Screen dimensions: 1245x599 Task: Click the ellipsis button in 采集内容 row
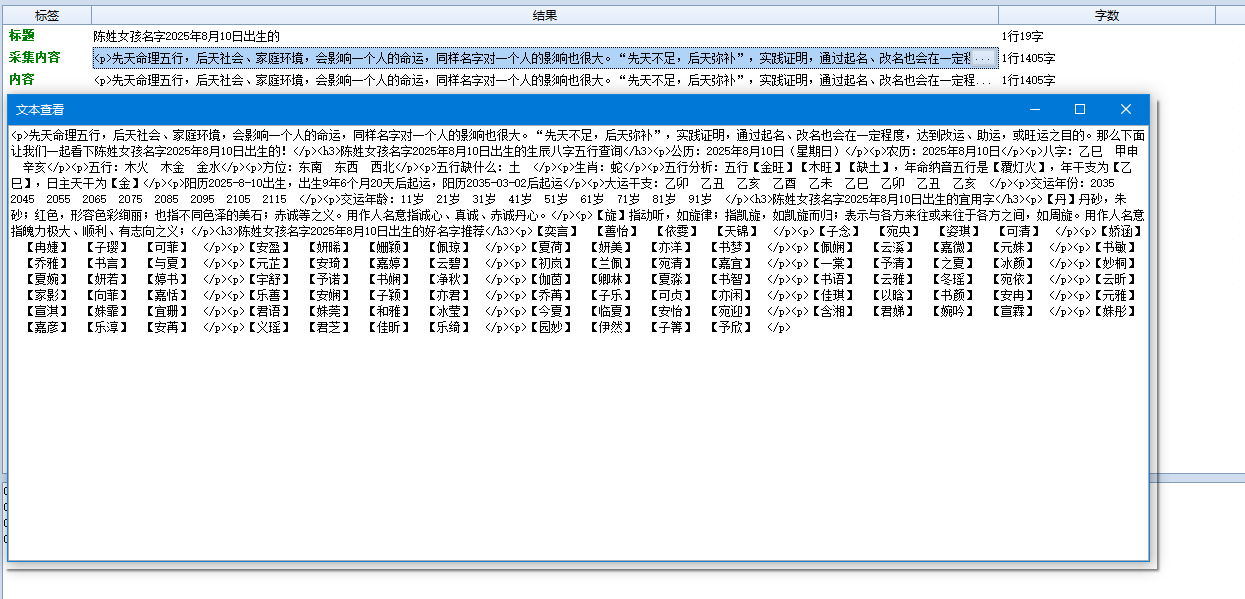click(985, 58)
